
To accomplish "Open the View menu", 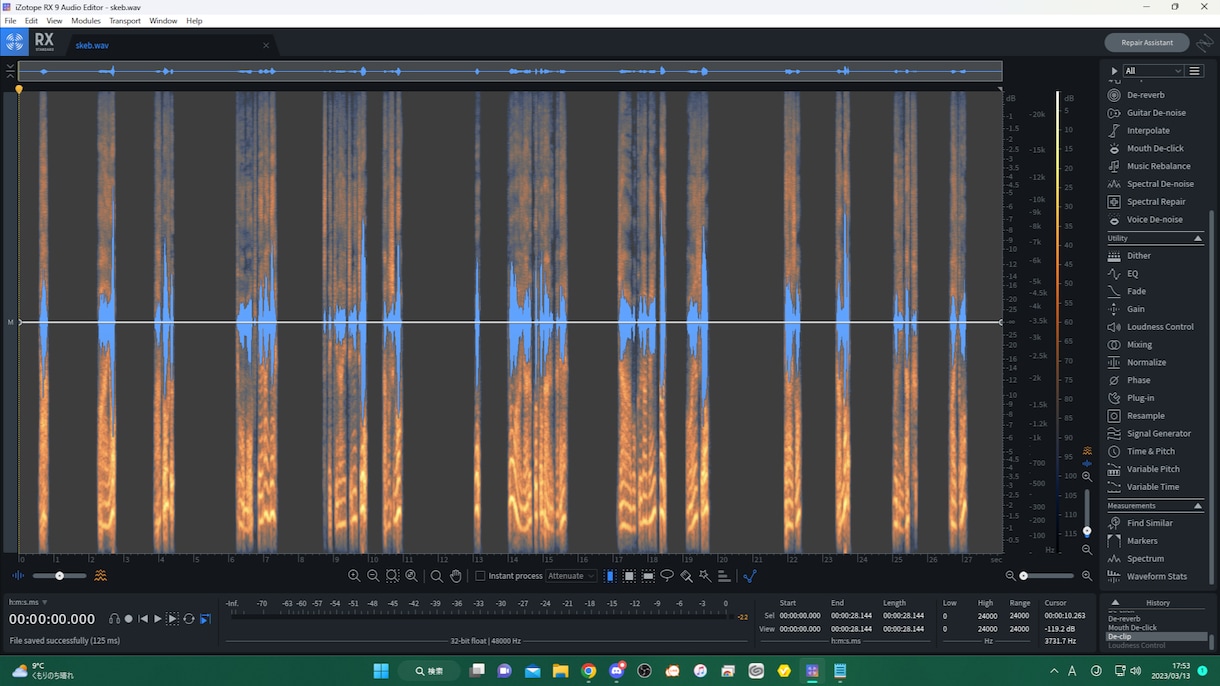I will [54, 21].
